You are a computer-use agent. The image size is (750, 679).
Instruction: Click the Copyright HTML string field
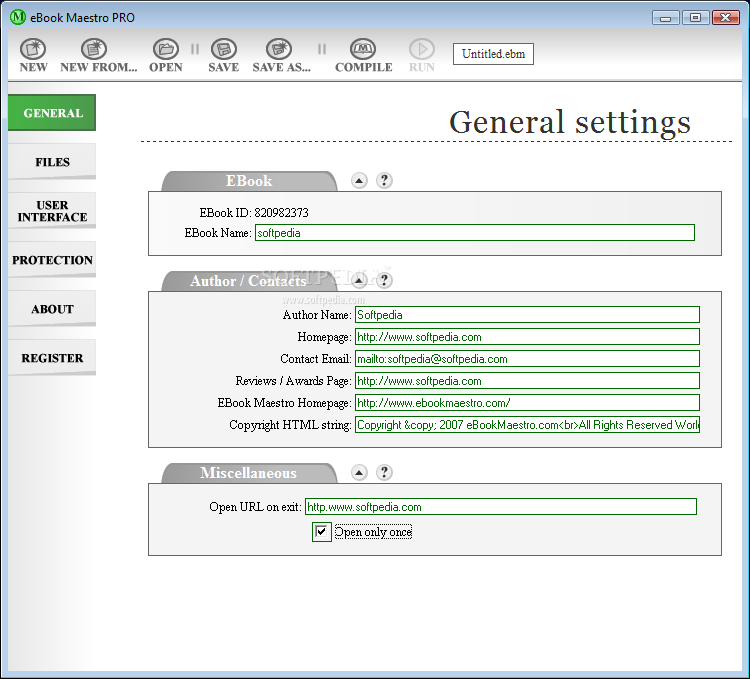[x=527, y=425]
